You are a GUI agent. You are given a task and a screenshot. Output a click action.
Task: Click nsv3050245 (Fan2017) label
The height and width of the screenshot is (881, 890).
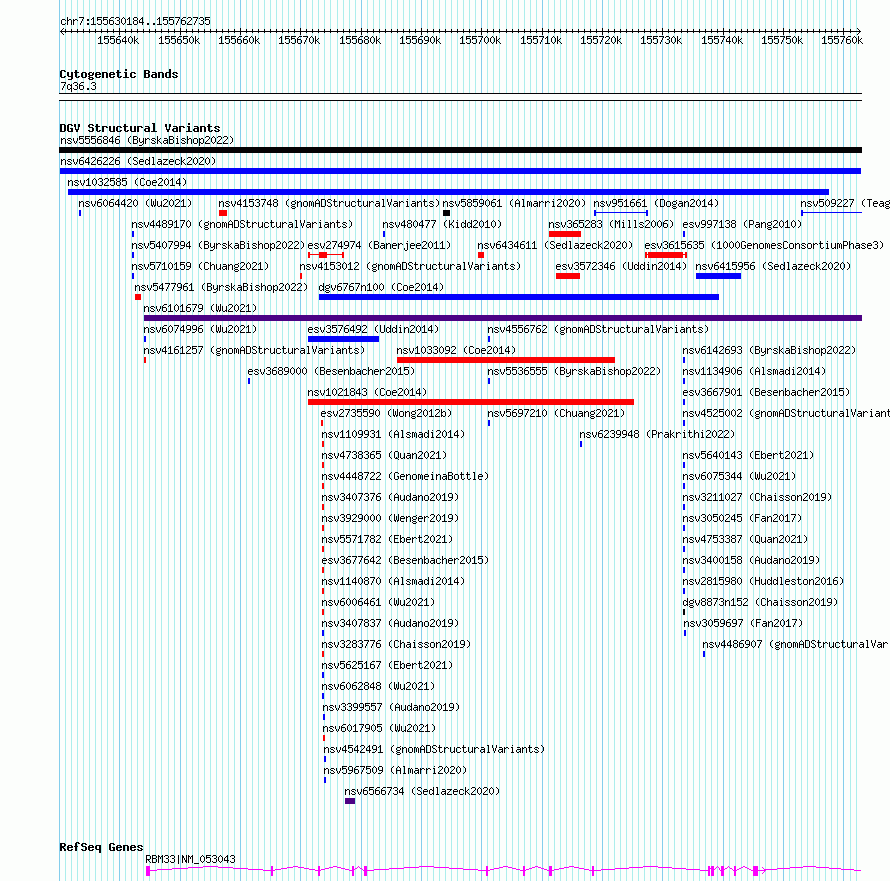[x=742, y=518]
